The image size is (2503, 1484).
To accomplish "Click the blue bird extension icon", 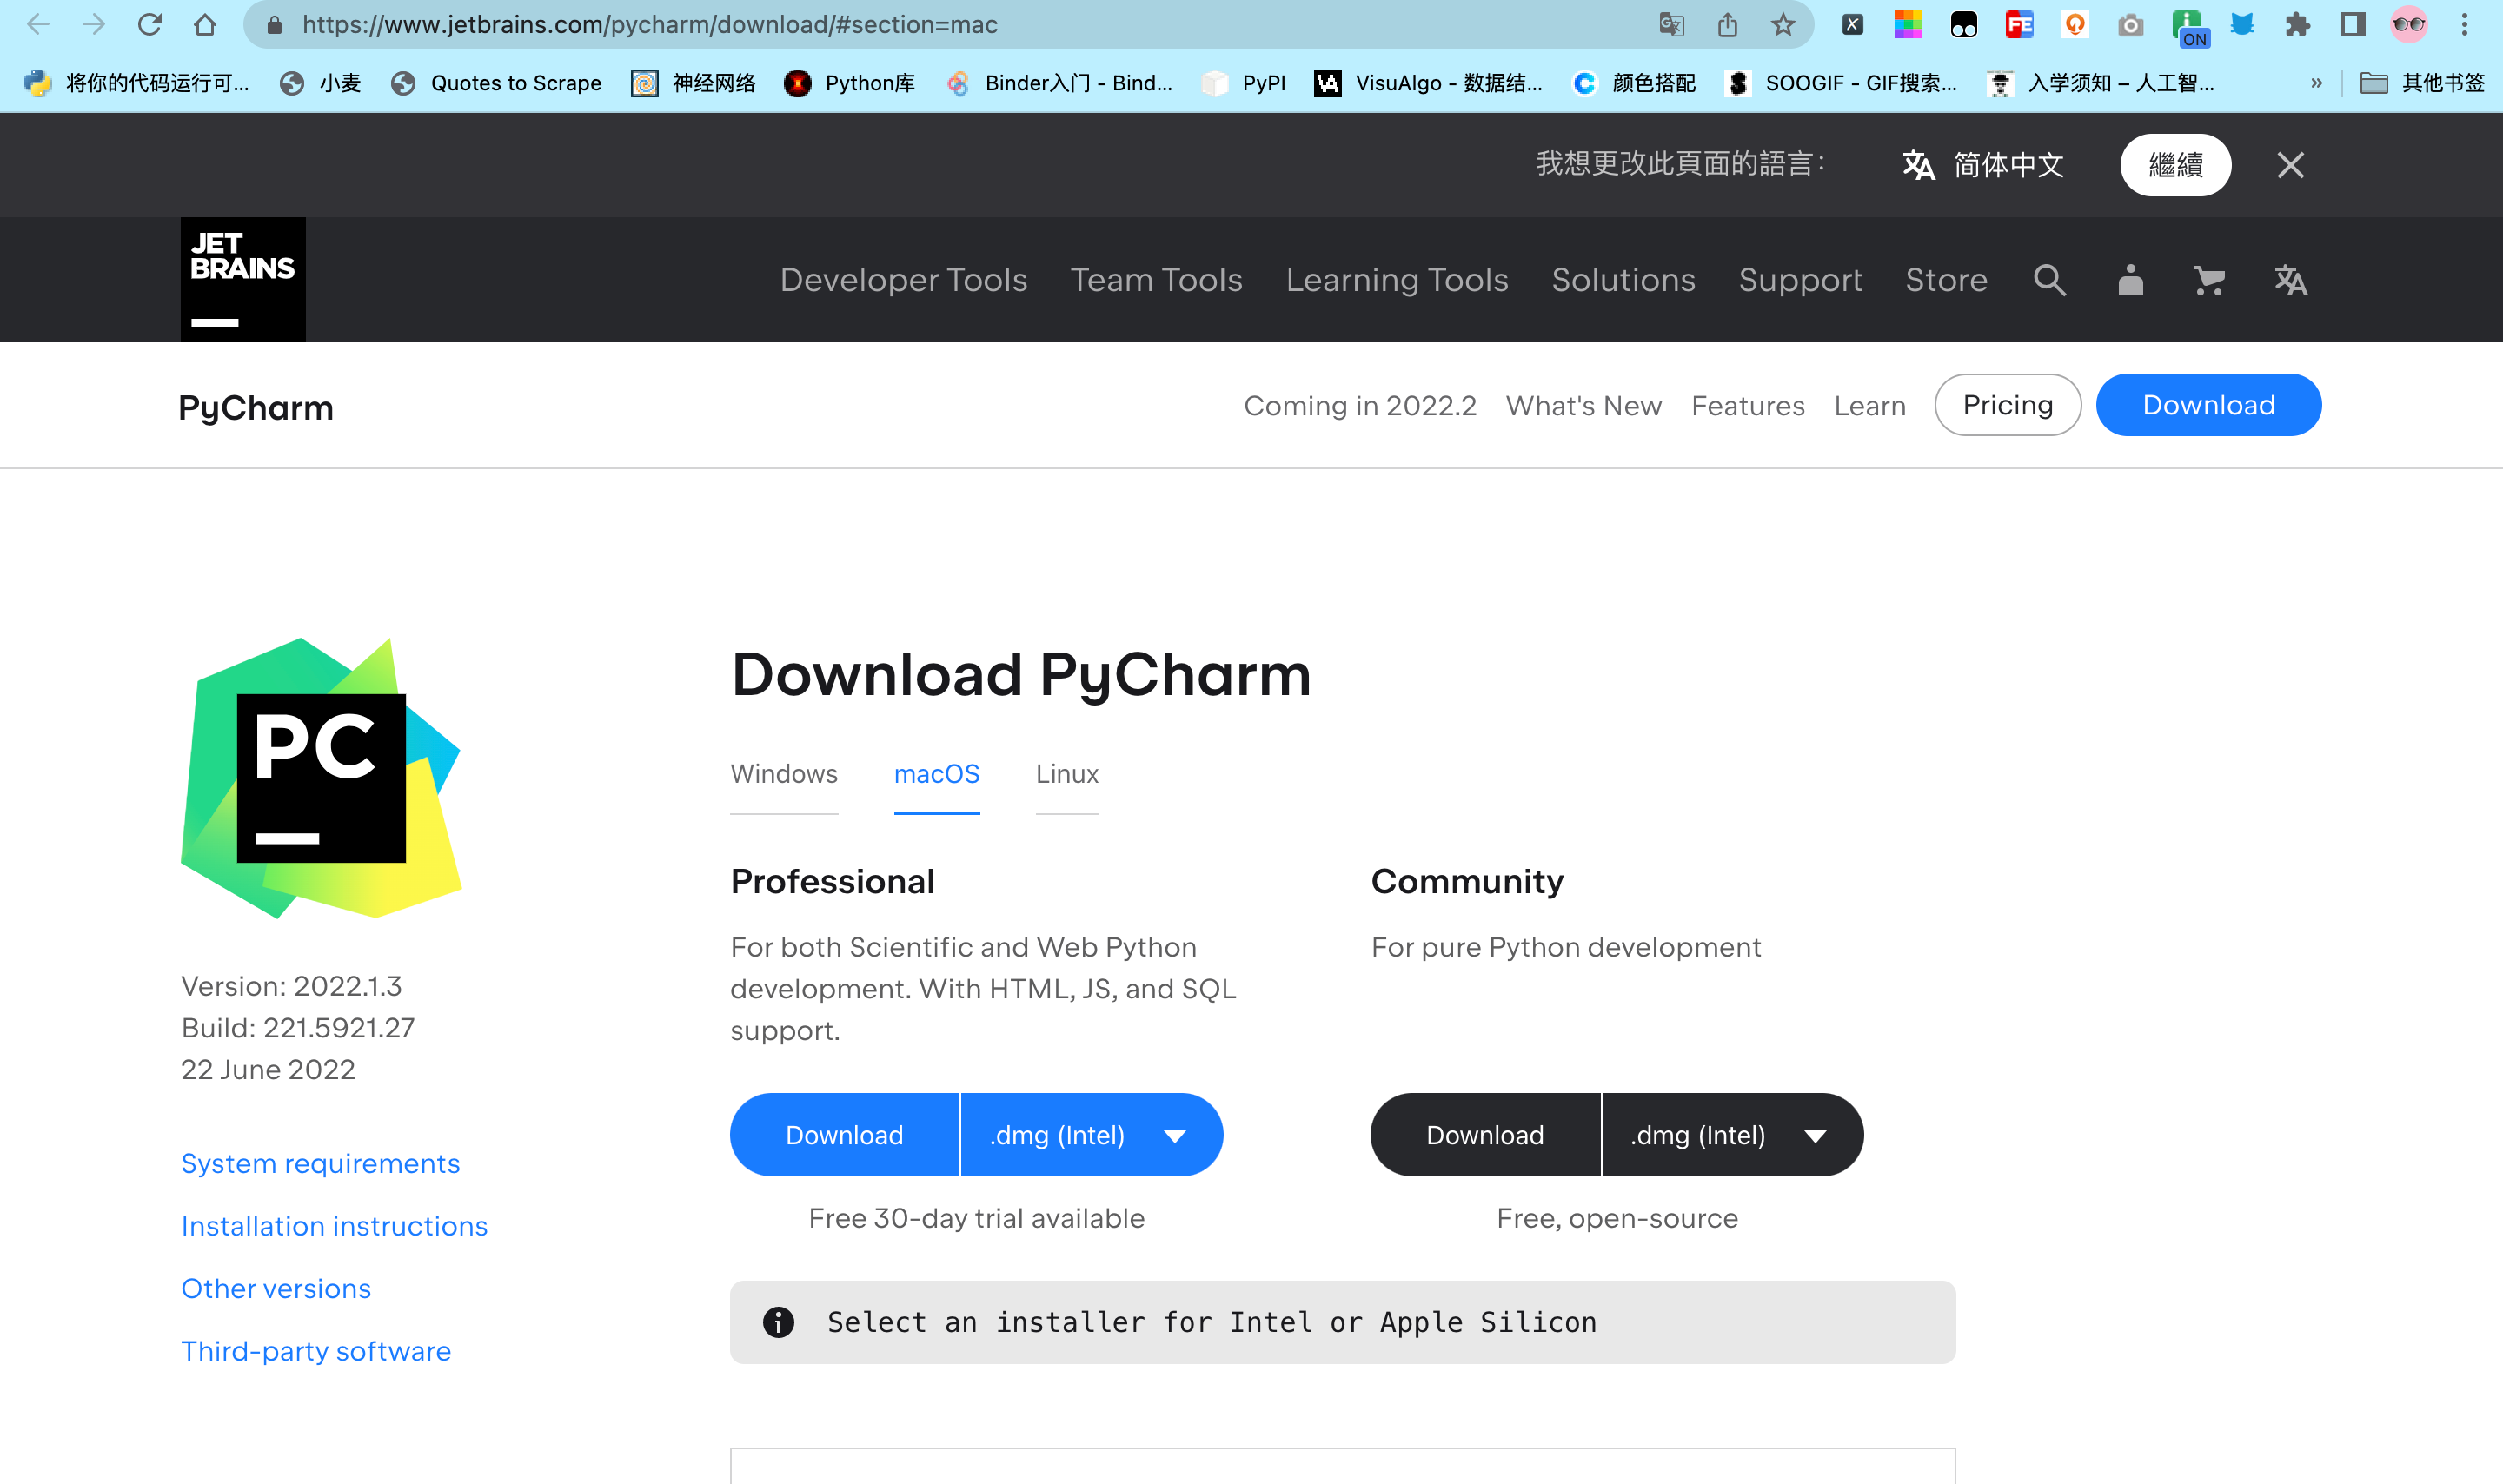I will tap(2242, 25).
